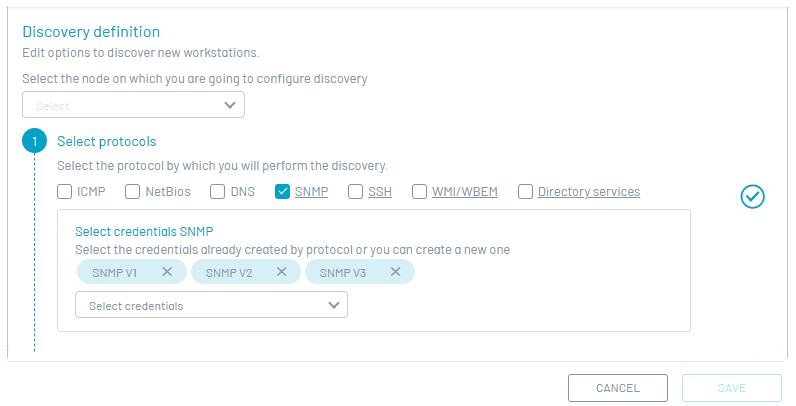
Task: Open the SNMP protocol link
Action: point(311,192)
